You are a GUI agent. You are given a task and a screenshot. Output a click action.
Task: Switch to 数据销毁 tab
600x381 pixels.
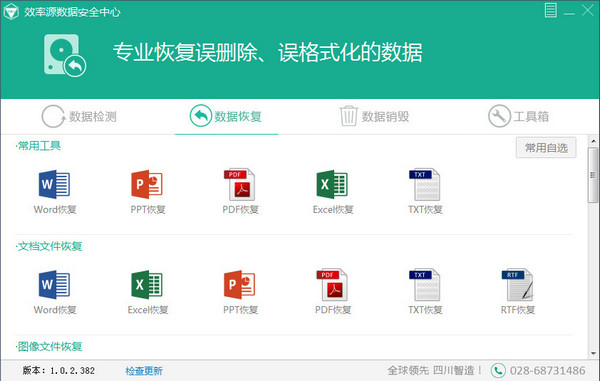[374, 116]
